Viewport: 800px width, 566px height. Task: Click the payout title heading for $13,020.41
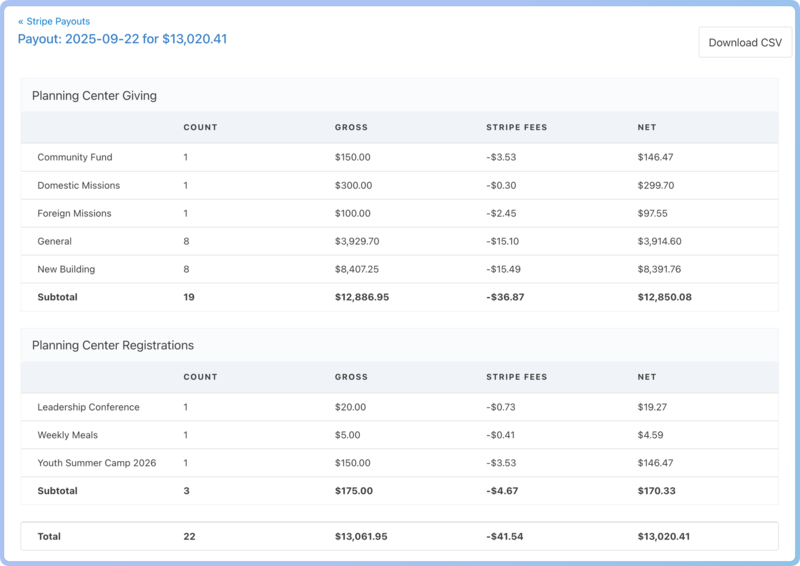click(122, 39)
